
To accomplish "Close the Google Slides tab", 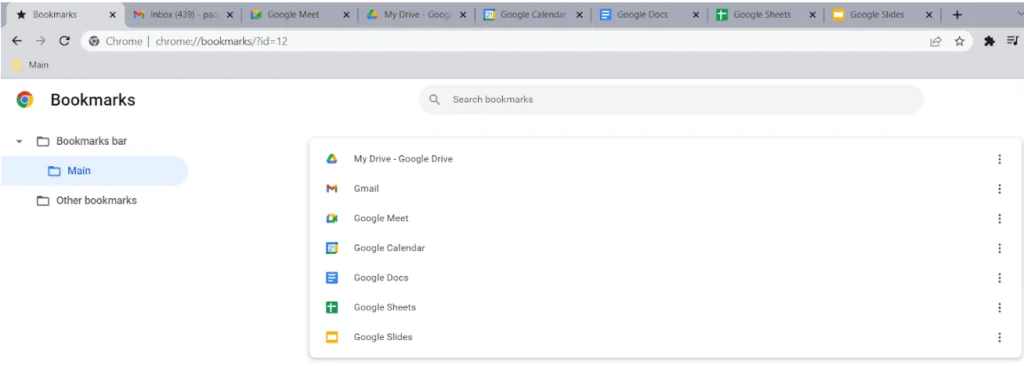I will pyautogui.click(x=929, y=15).
